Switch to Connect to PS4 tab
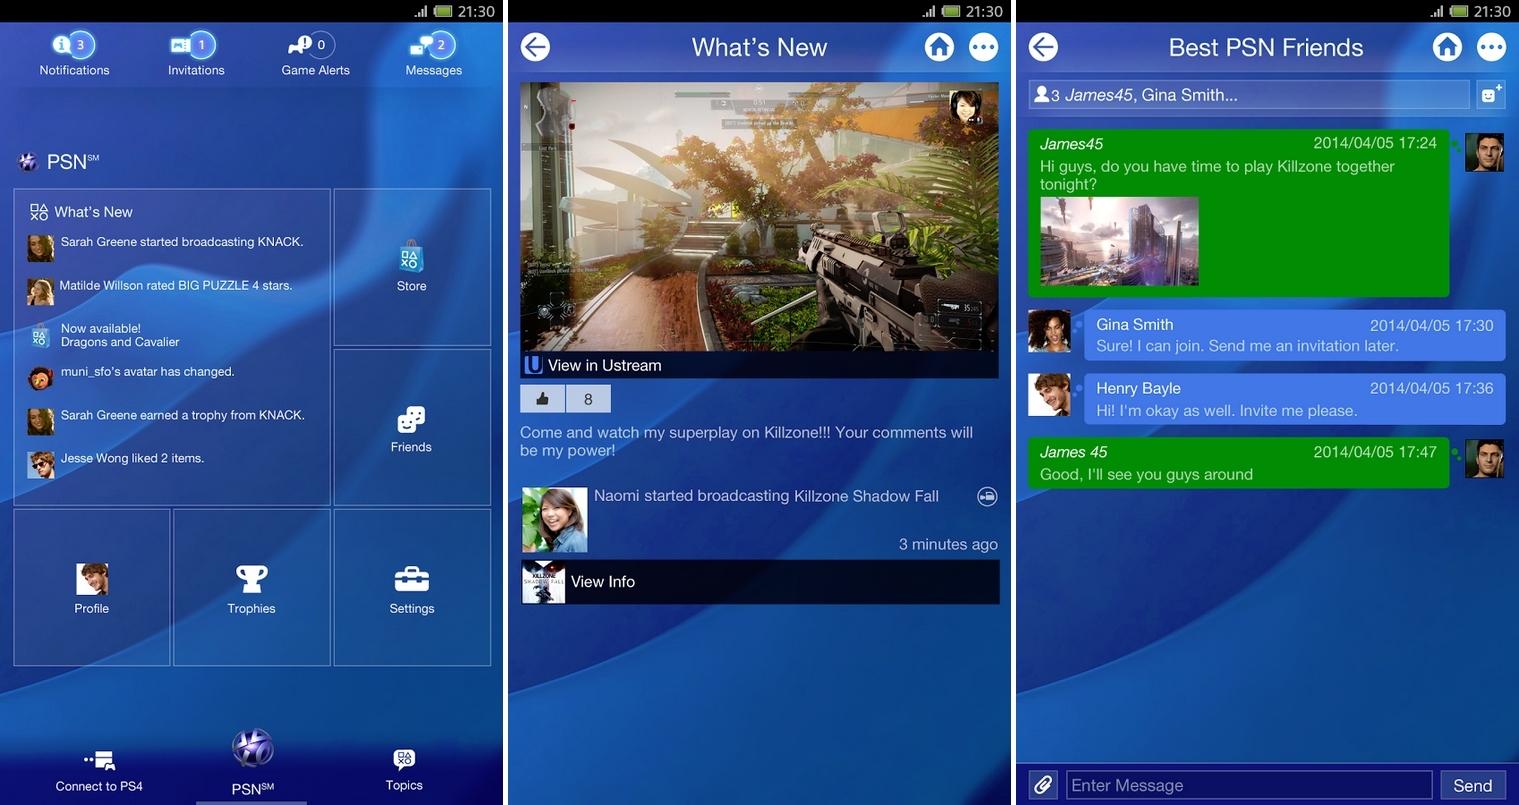 (99, 771)
